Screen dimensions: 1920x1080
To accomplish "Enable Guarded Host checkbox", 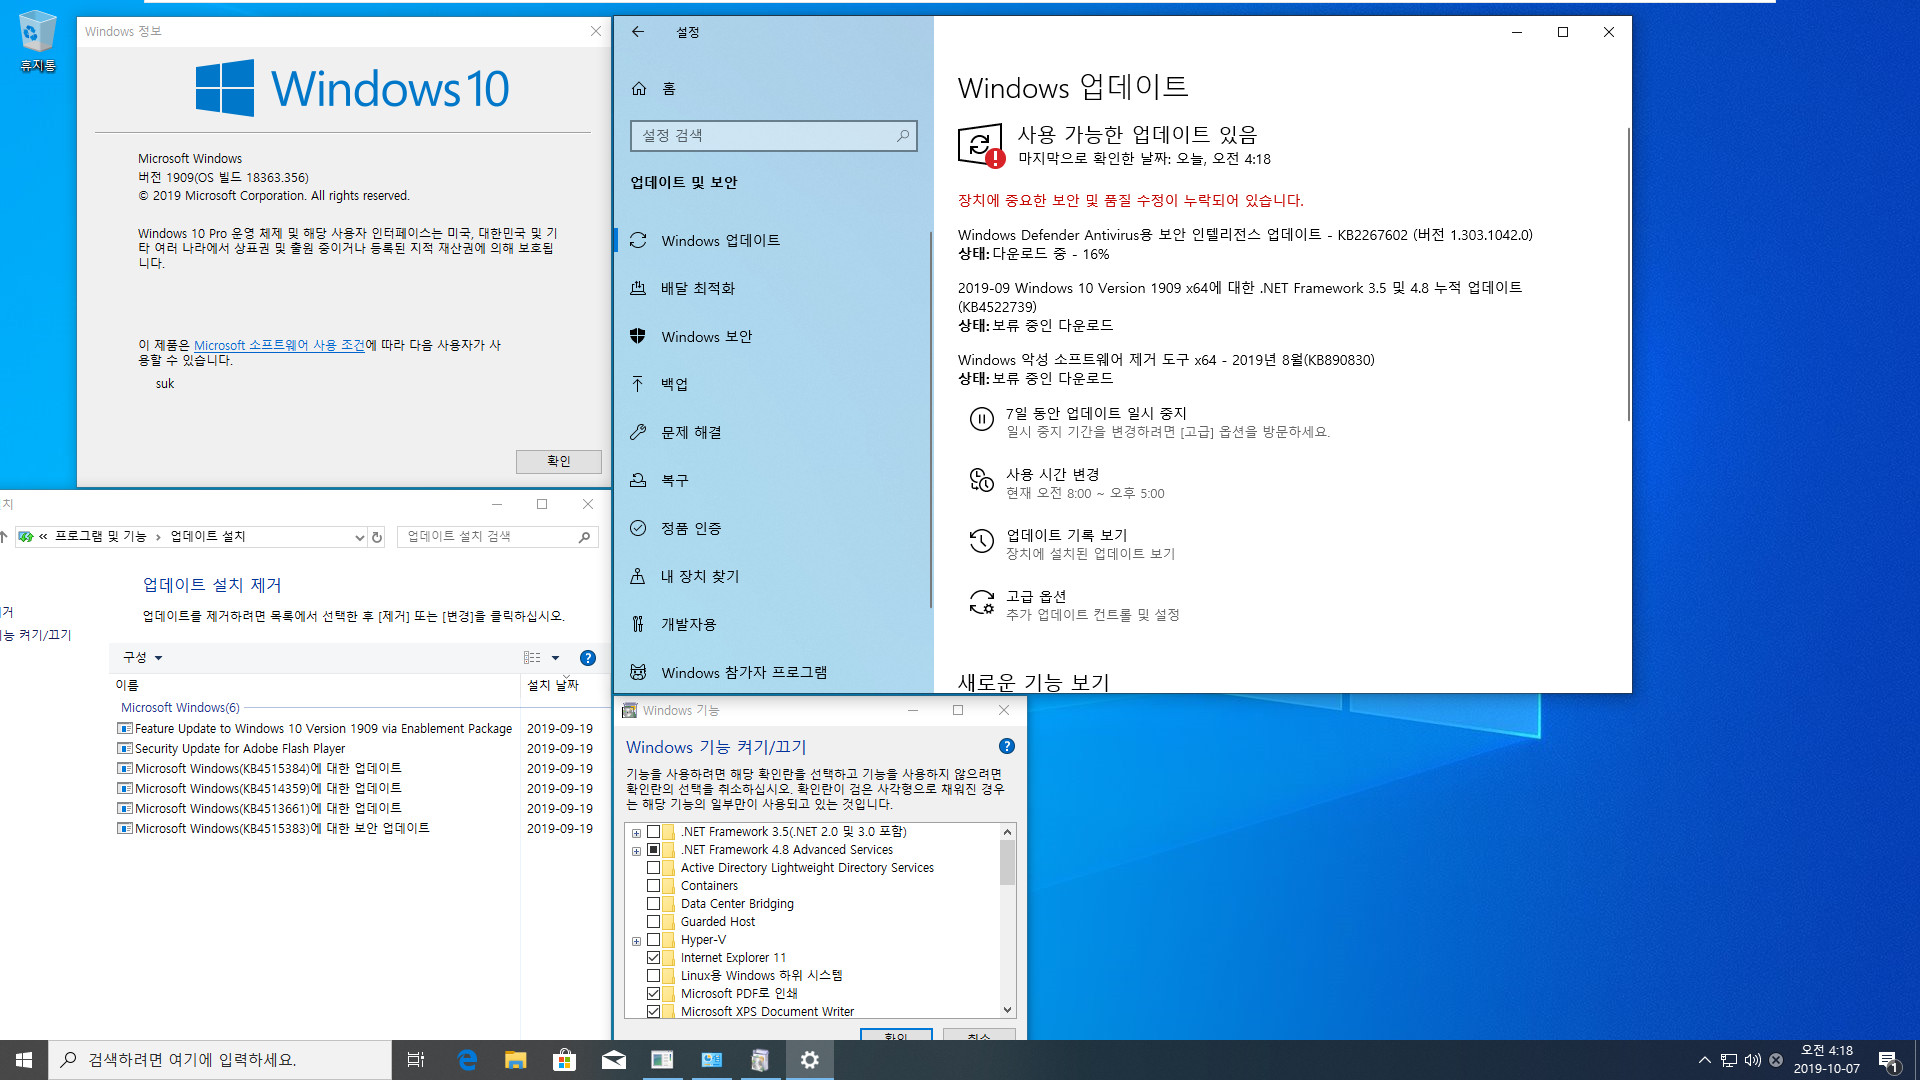I will click(653, 922).
